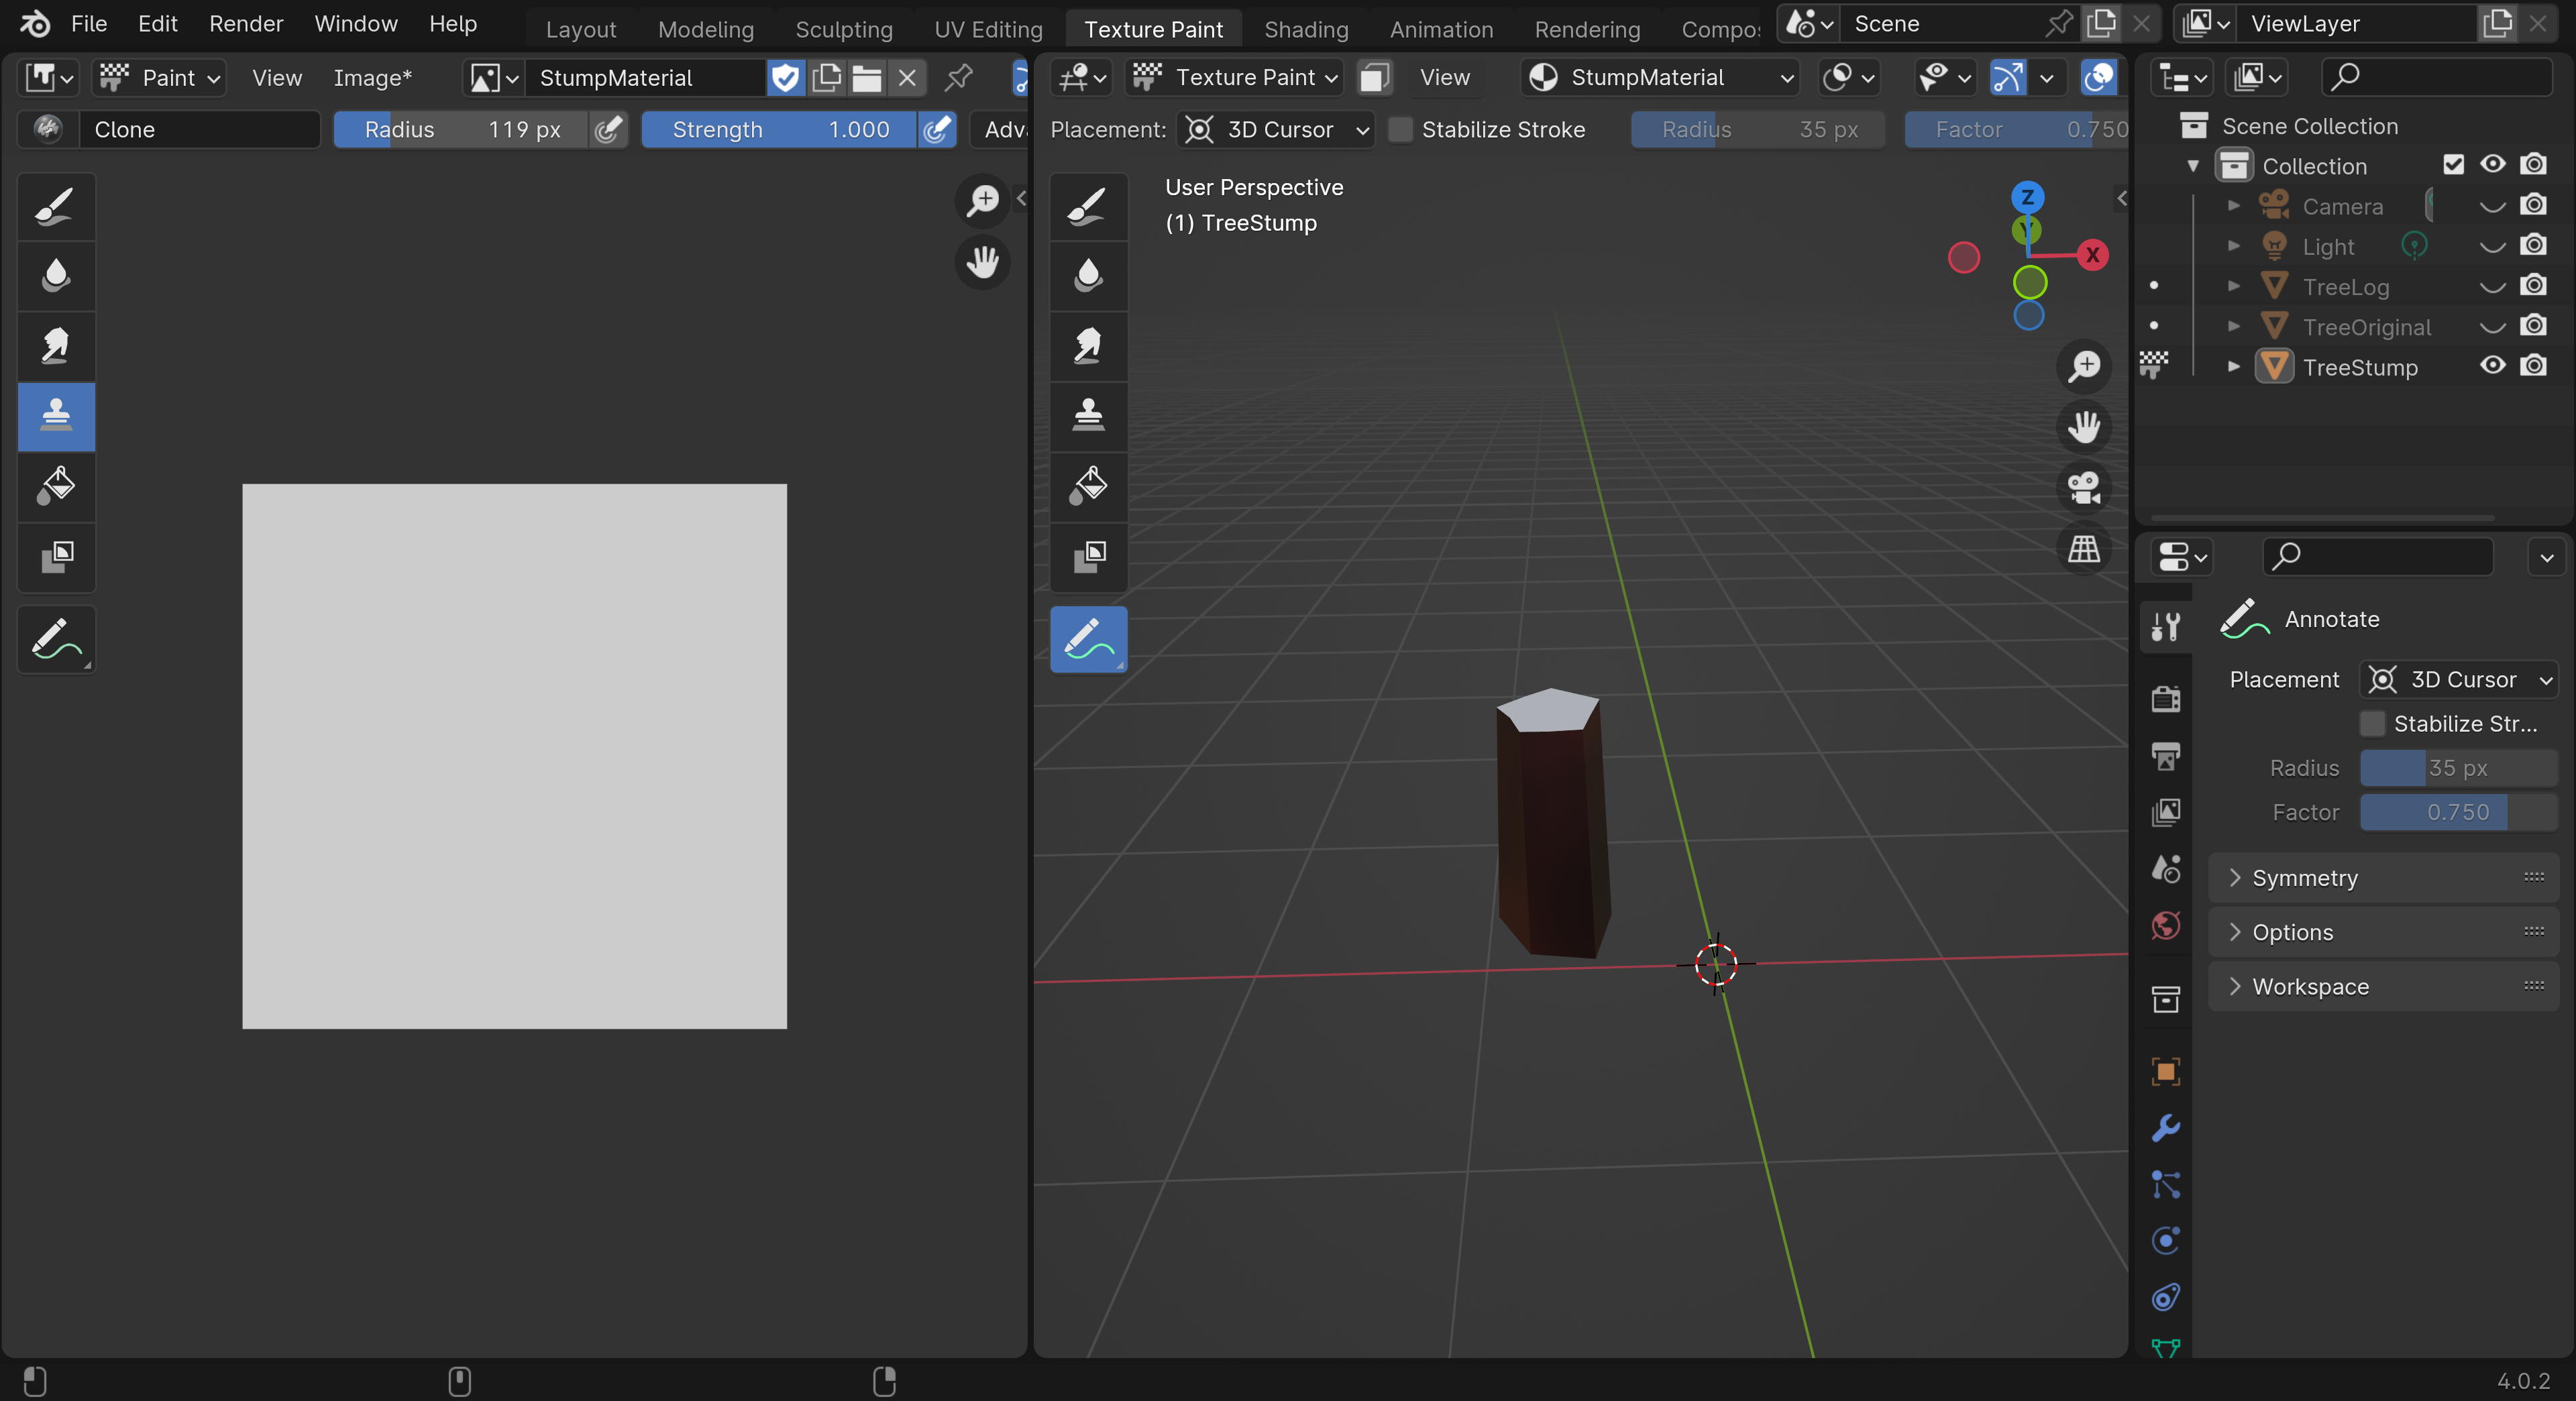Select the Mask tool in 3D viewport

(1088, 556)
